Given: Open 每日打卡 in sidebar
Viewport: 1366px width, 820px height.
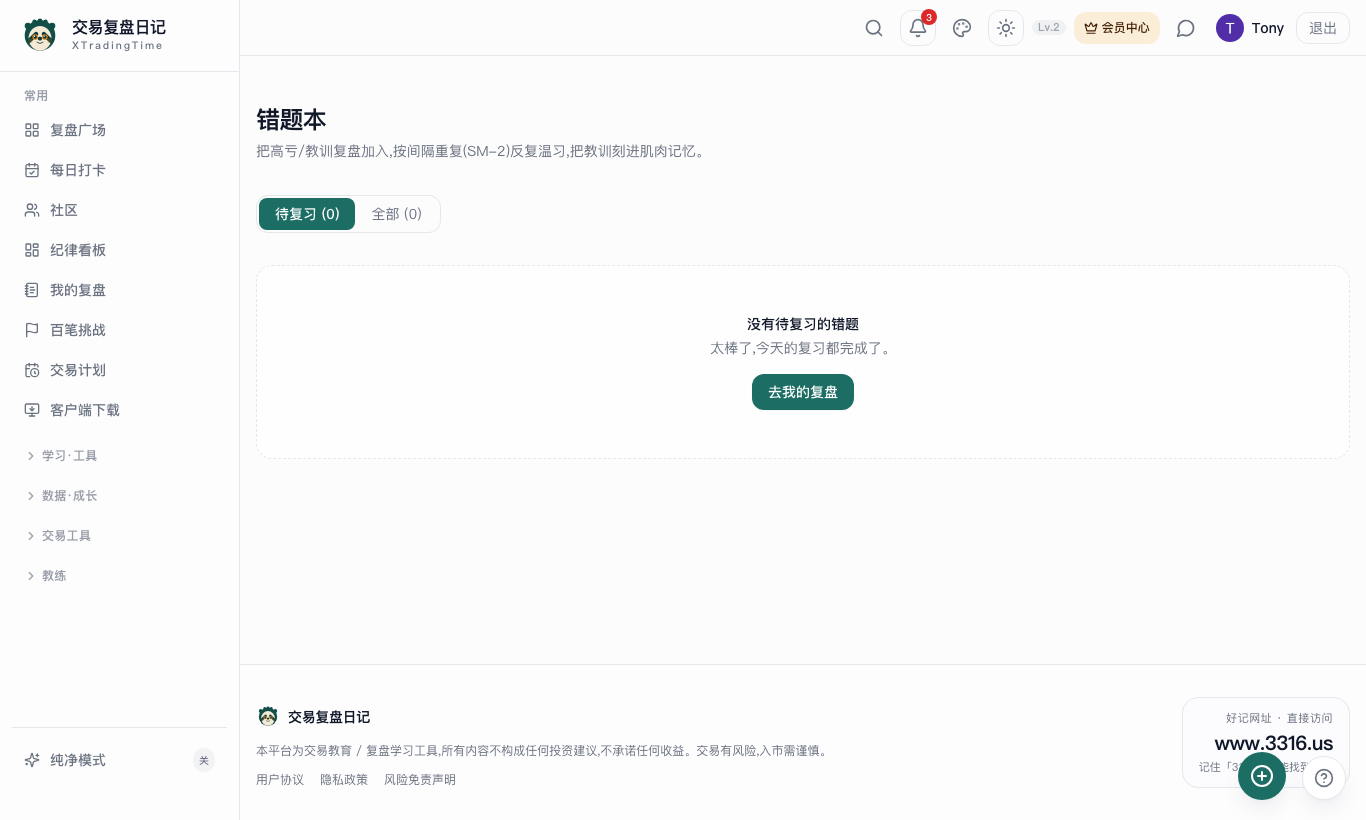Looking at the screenshot, I should (x=120, y=170).
